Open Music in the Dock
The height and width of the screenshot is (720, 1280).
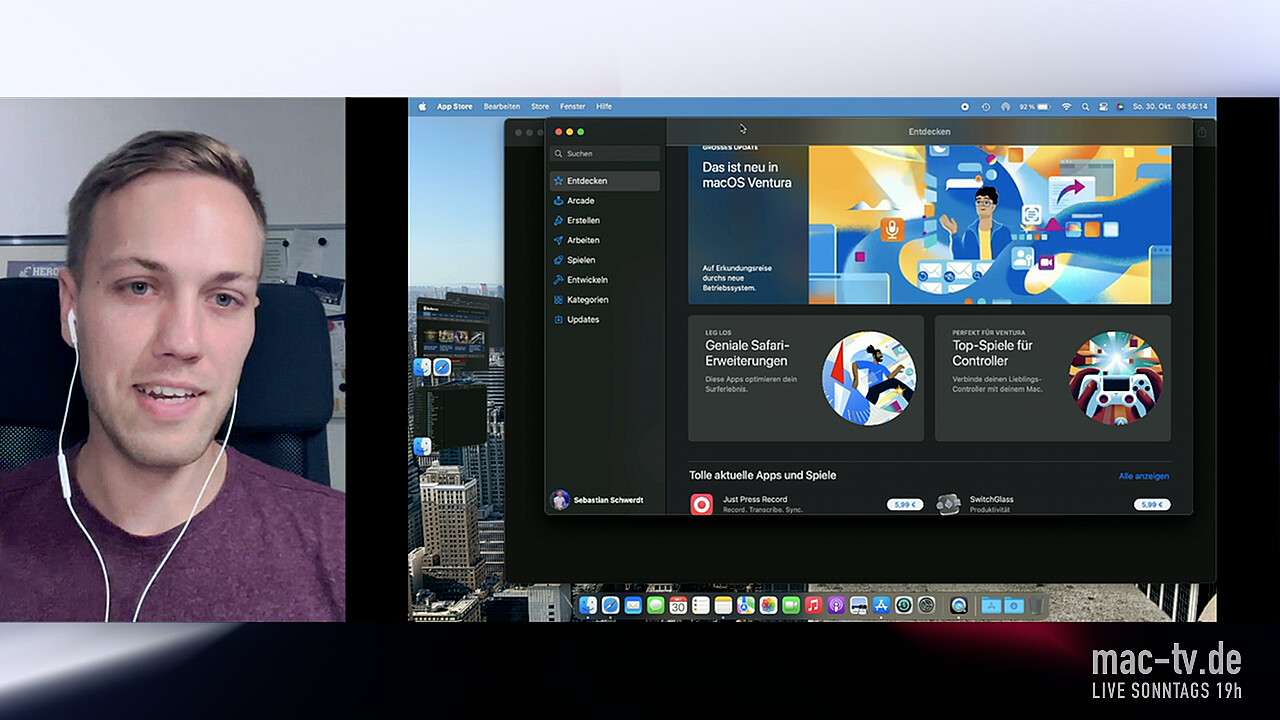[x=814, y=605]
